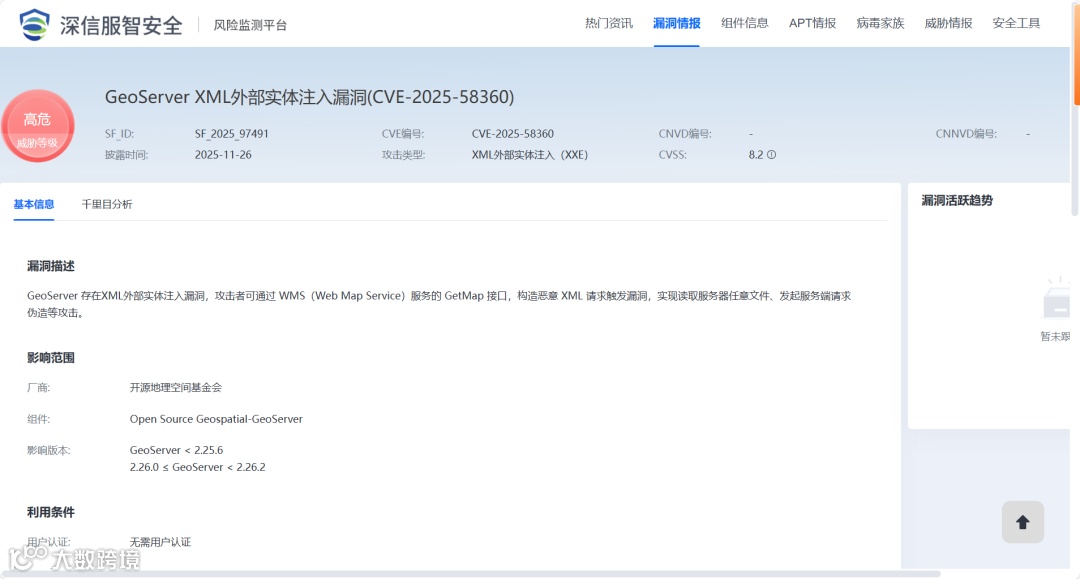Go to 组件信息 in top navigation
The image size is (1080, 579).
[x=745, y=23]
